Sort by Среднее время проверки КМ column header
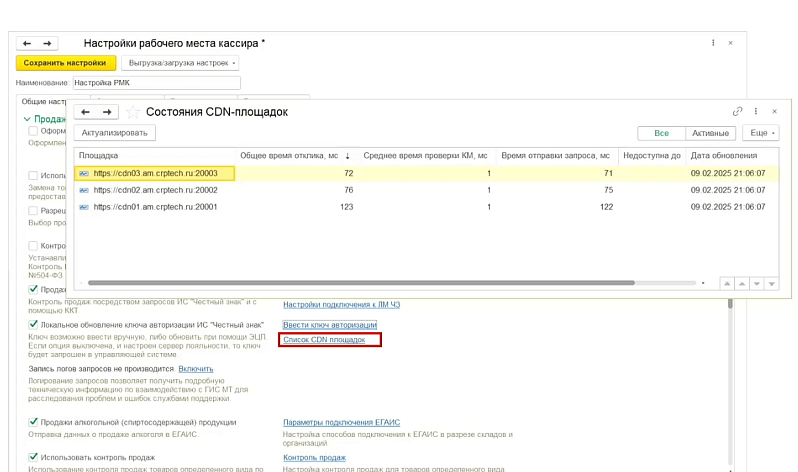798x472 pixels. [x=425, y=155]
